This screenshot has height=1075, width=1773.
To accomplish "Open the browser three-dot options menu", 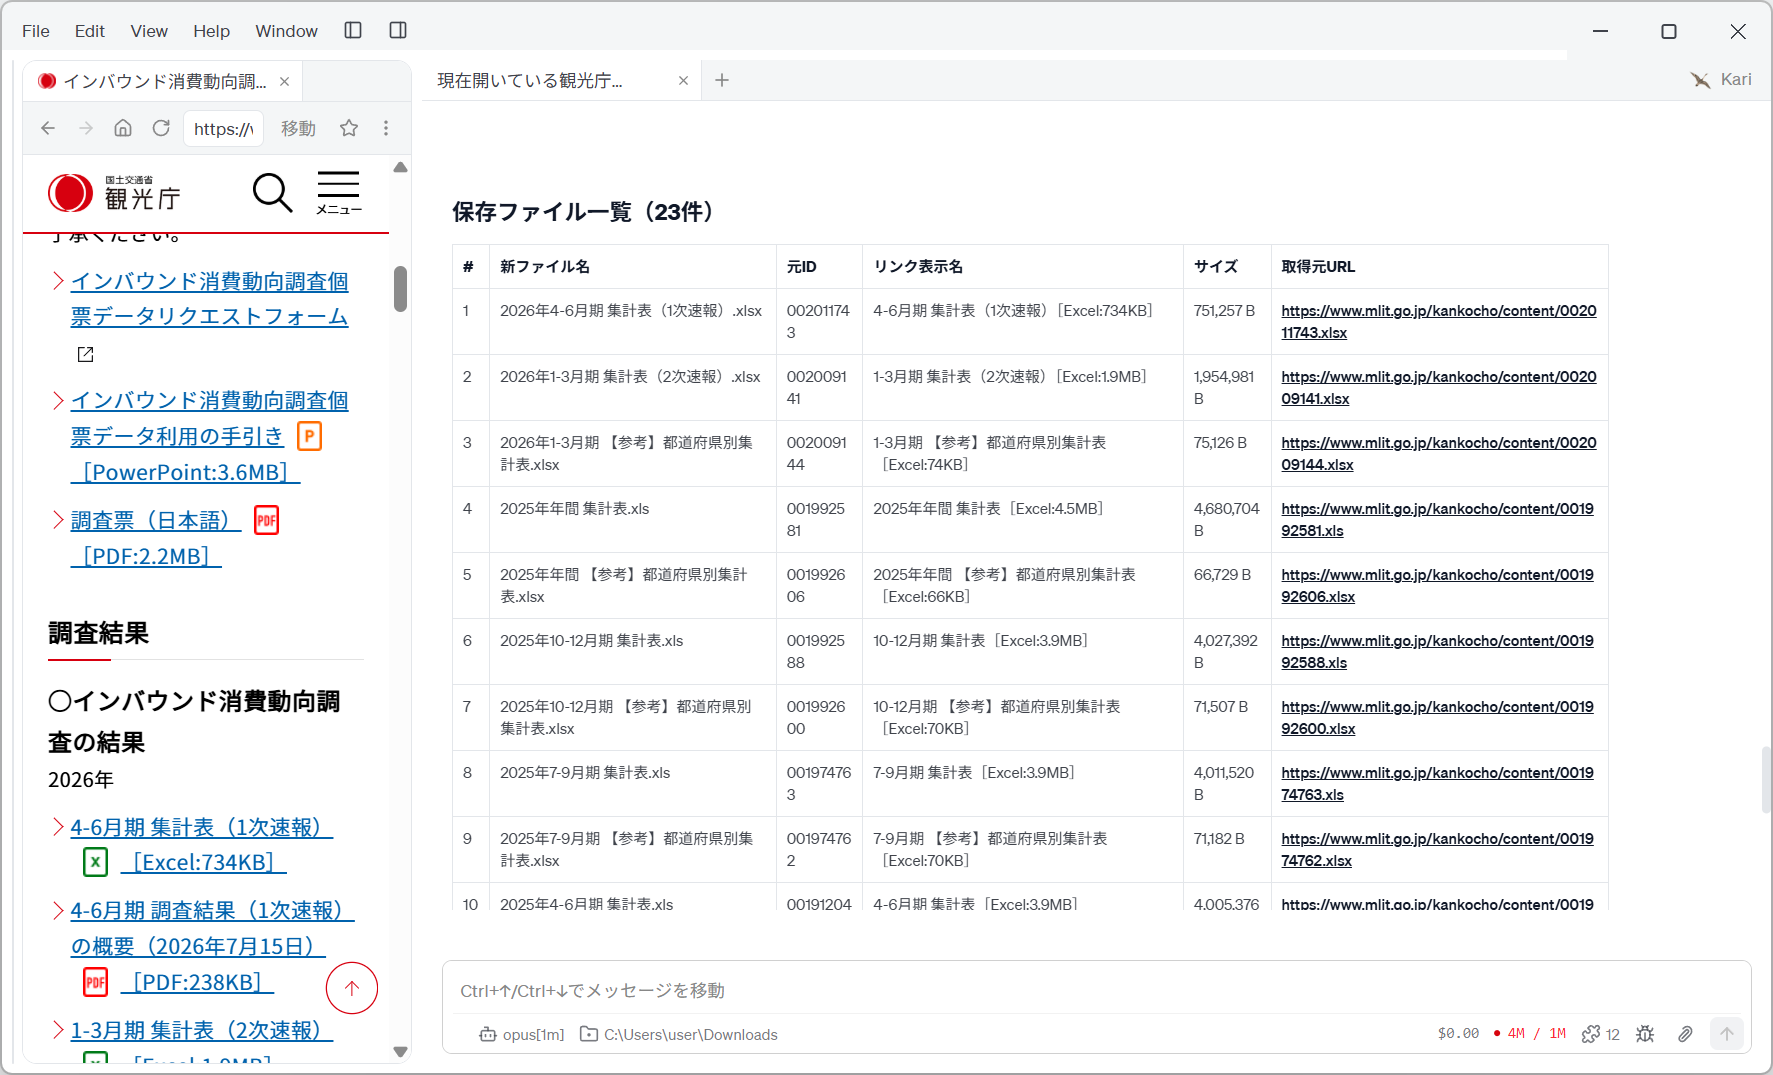I will point(386,128).
